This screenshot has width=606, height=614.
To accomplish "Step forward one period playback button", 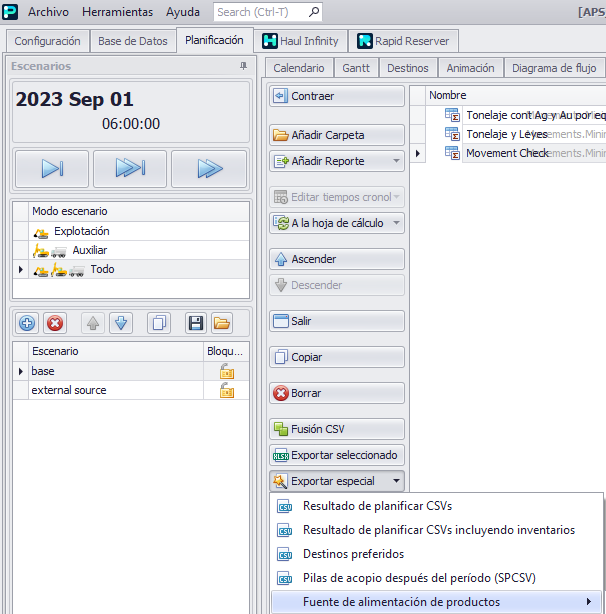I will coord(52,169).
